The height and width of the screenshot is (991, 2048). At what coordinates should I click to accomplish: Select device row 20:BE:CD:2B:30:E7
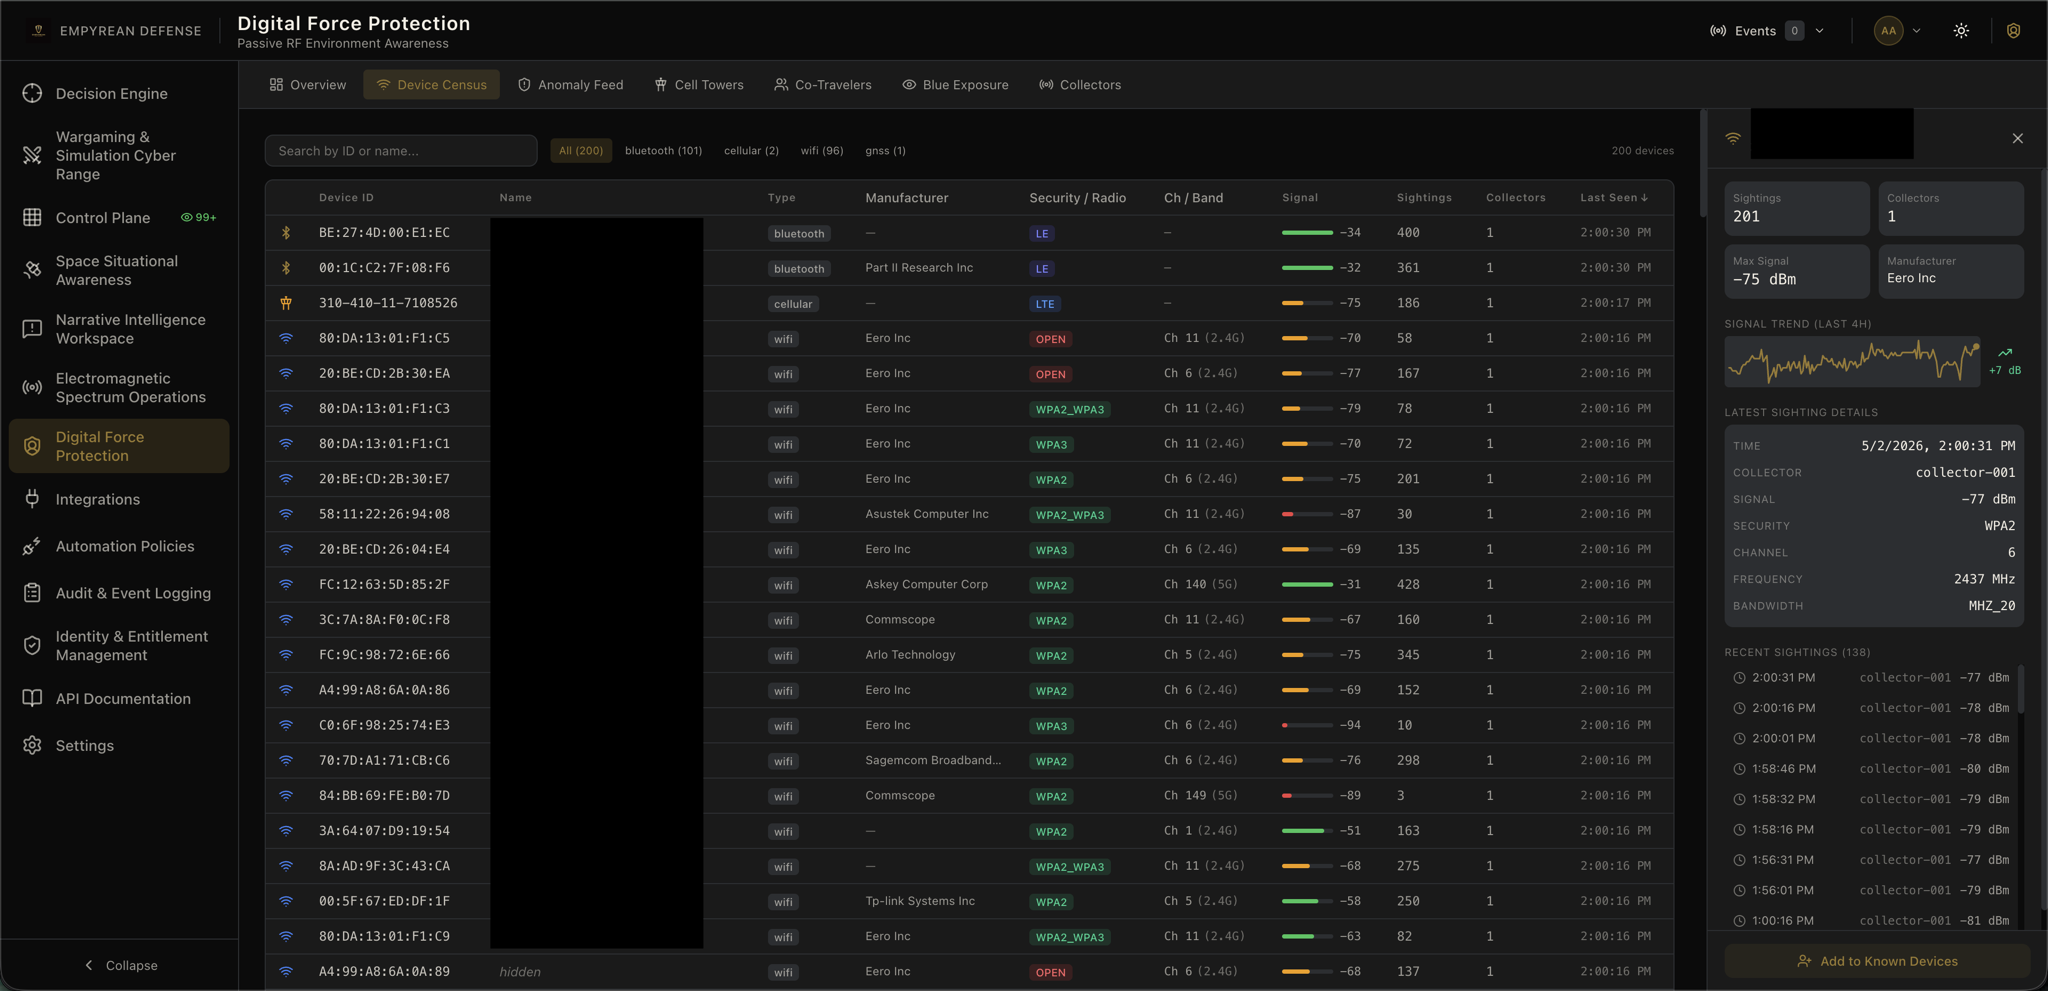pyautogui.click(x=969, y=479)
